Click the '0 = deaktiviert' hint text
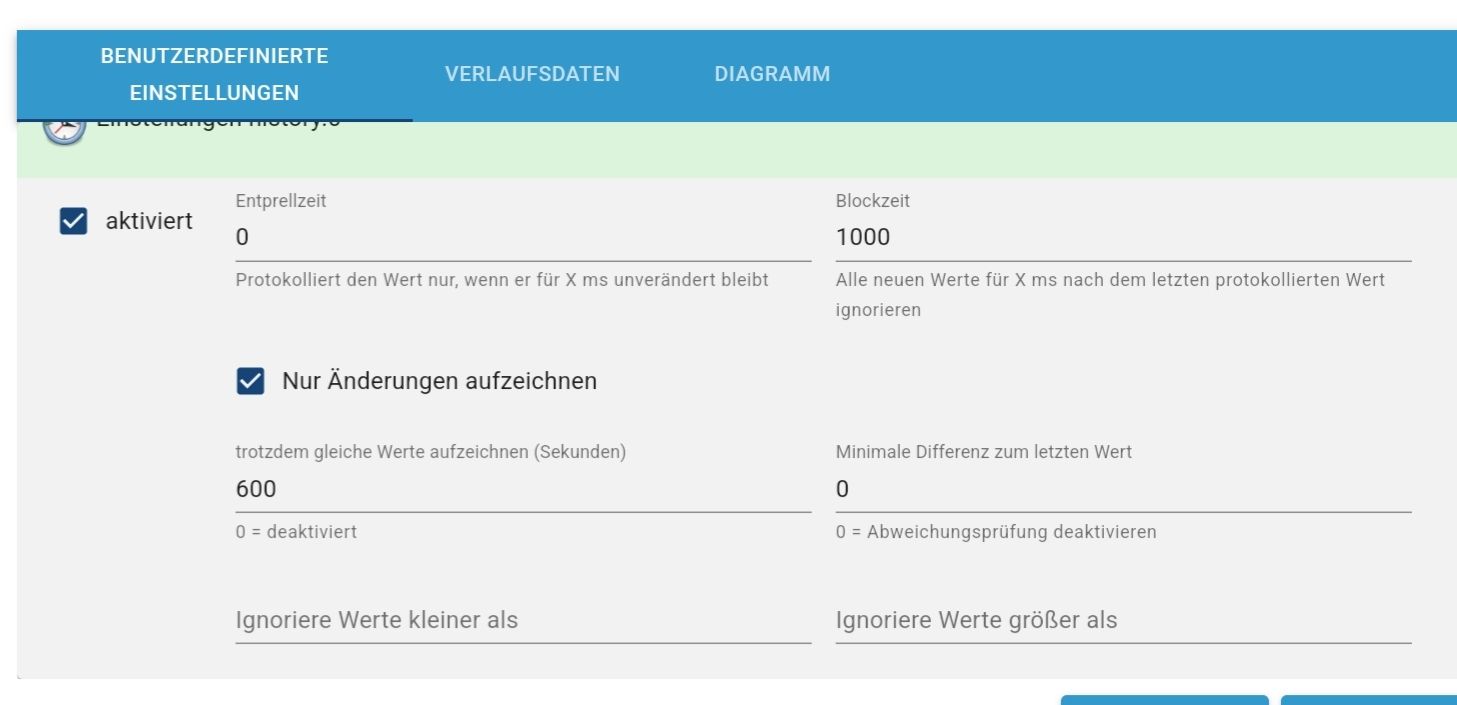The height and width of the screenshot is (705, 1457). 296,532
